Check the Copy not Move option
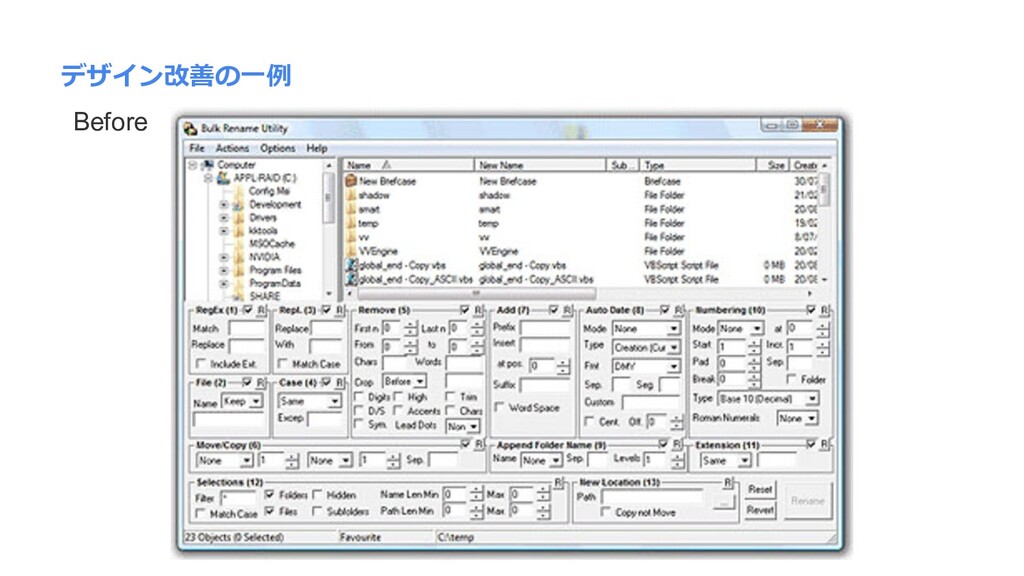This screenshot has height=576, width=1024. coord(605,513)
